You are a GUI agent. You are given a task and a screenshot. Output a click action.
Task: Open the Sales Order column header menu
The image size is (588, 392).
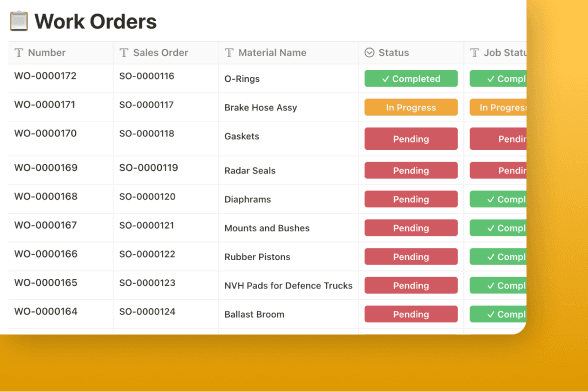[166, 53]
